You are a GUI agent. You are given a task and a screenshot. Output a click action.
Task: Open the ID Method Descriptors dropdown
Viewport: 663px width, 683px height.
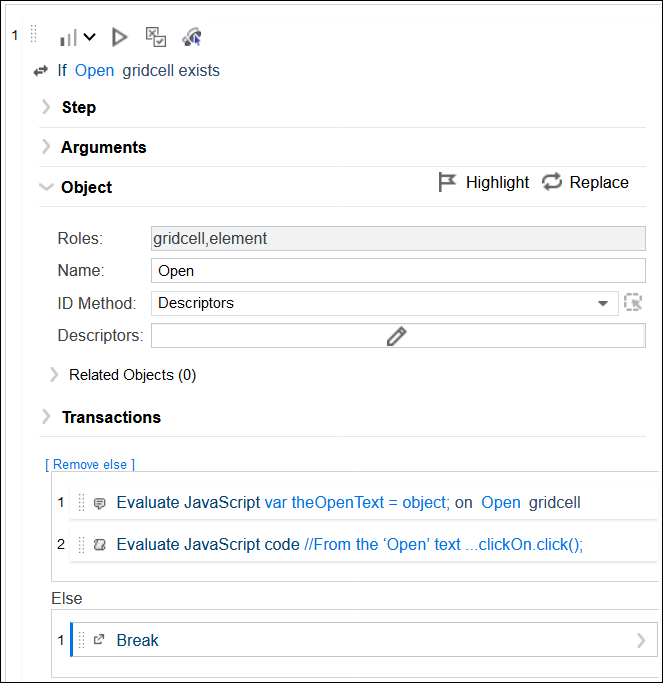602,303
